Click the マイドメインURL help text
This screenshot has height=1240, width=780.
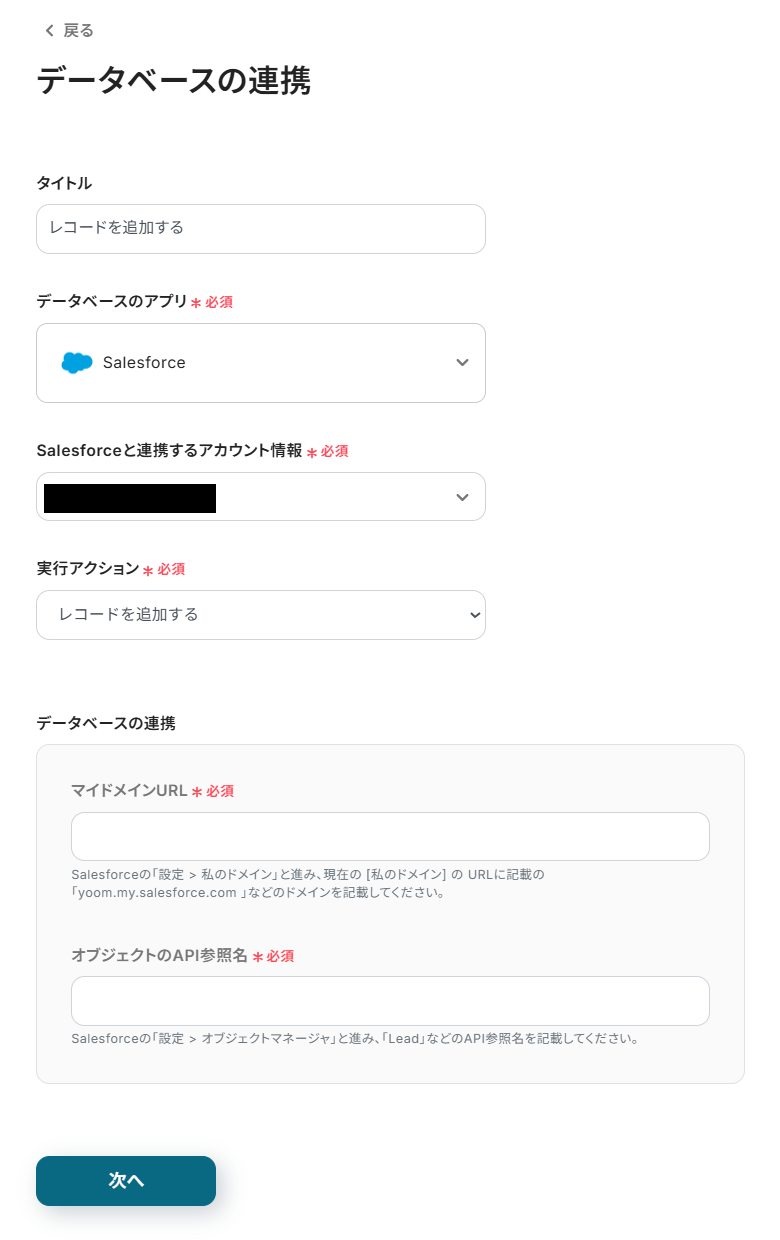pyautogui.click(x=307, y=883)
